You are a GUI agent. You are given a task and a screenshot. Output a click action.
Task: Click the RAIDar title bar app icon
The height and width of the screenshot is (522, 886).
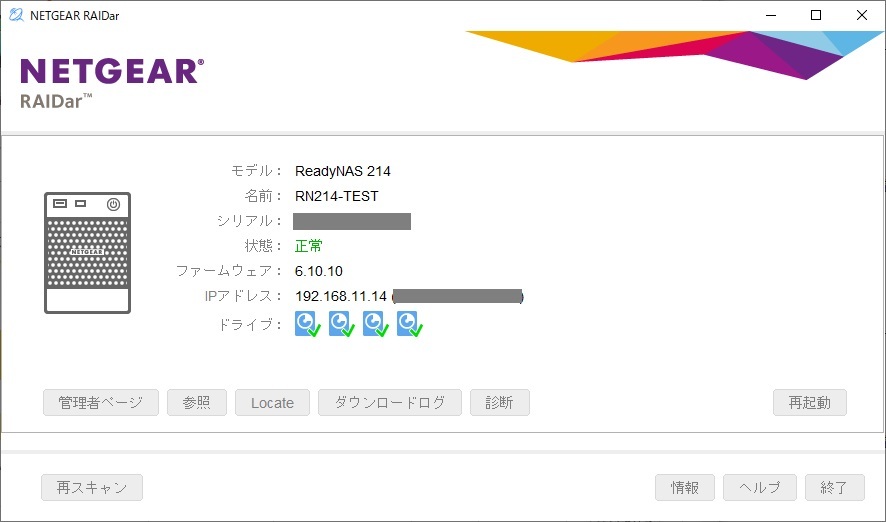16,15
